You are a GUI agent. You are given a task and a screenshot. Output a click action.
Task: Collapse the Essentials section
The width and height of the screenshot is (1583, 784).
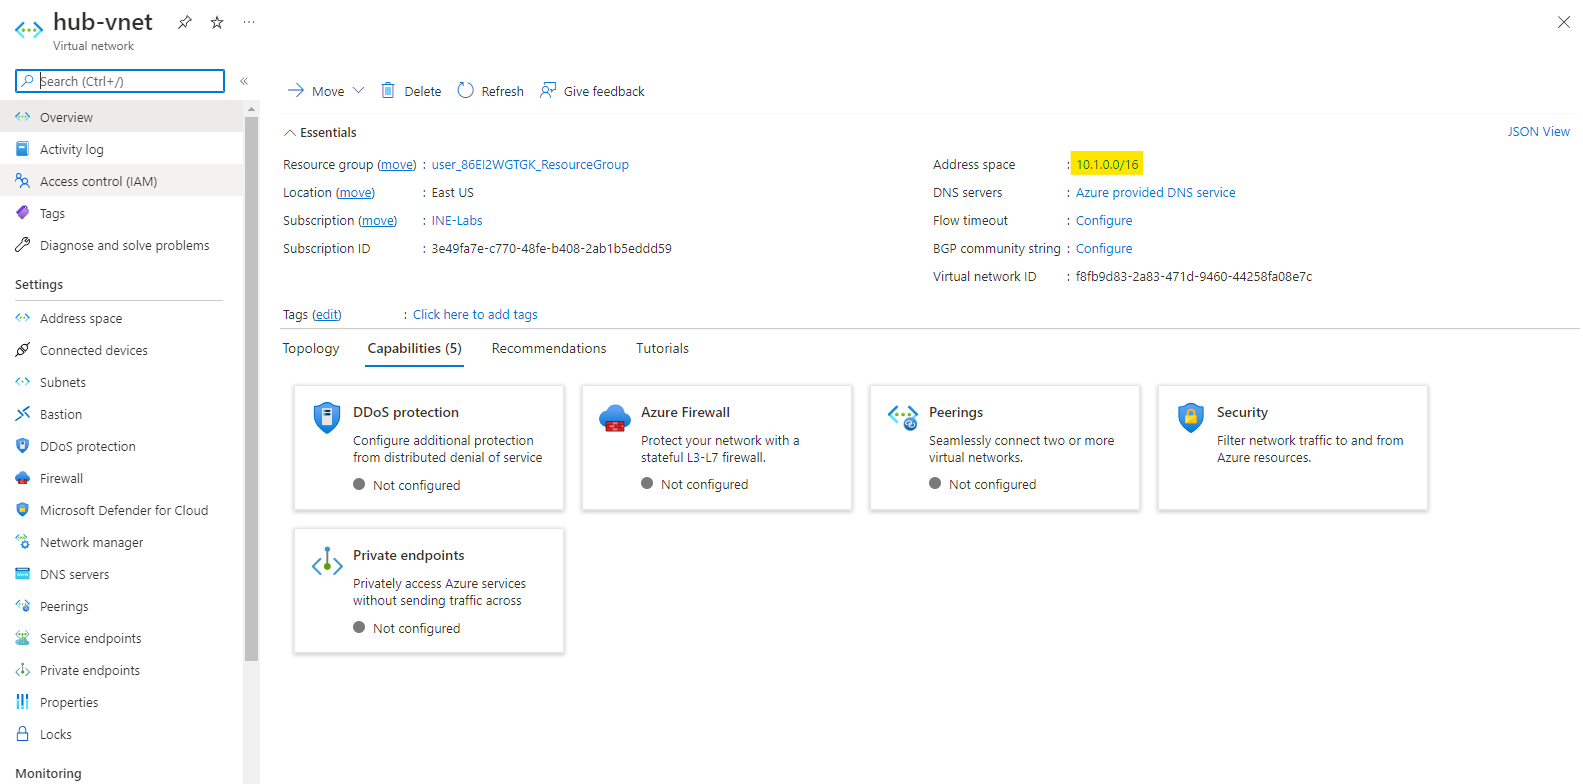(x=290, y=132)
